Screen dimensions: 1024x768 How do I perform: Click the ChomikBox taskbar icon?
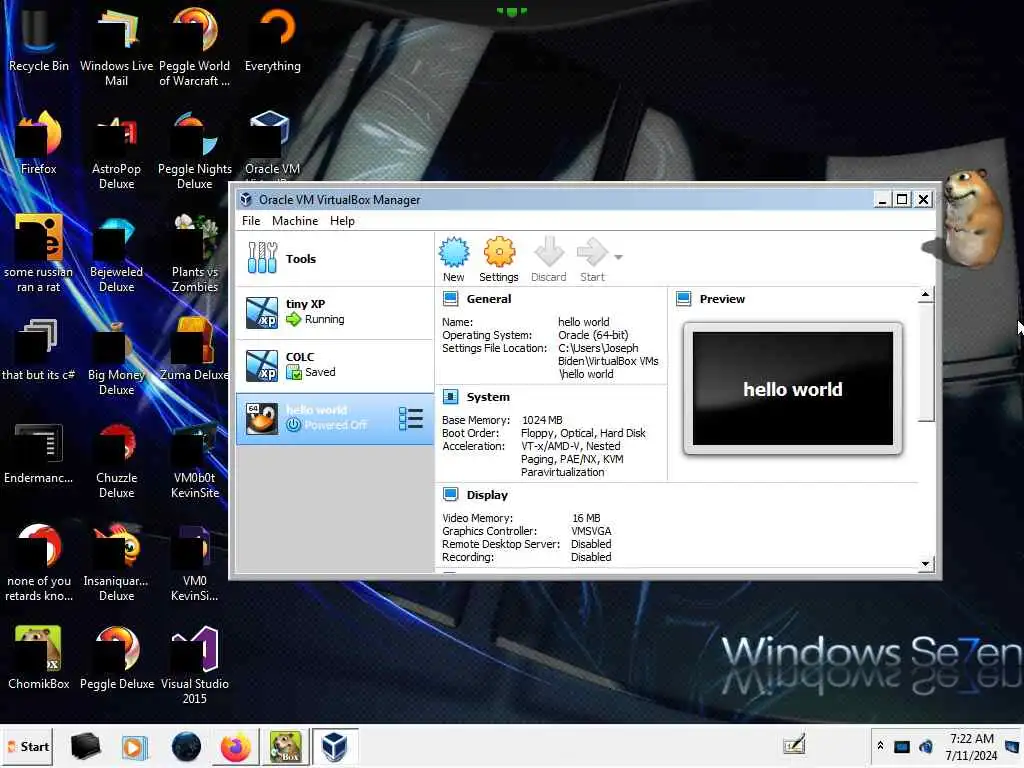tap(285, 746)
